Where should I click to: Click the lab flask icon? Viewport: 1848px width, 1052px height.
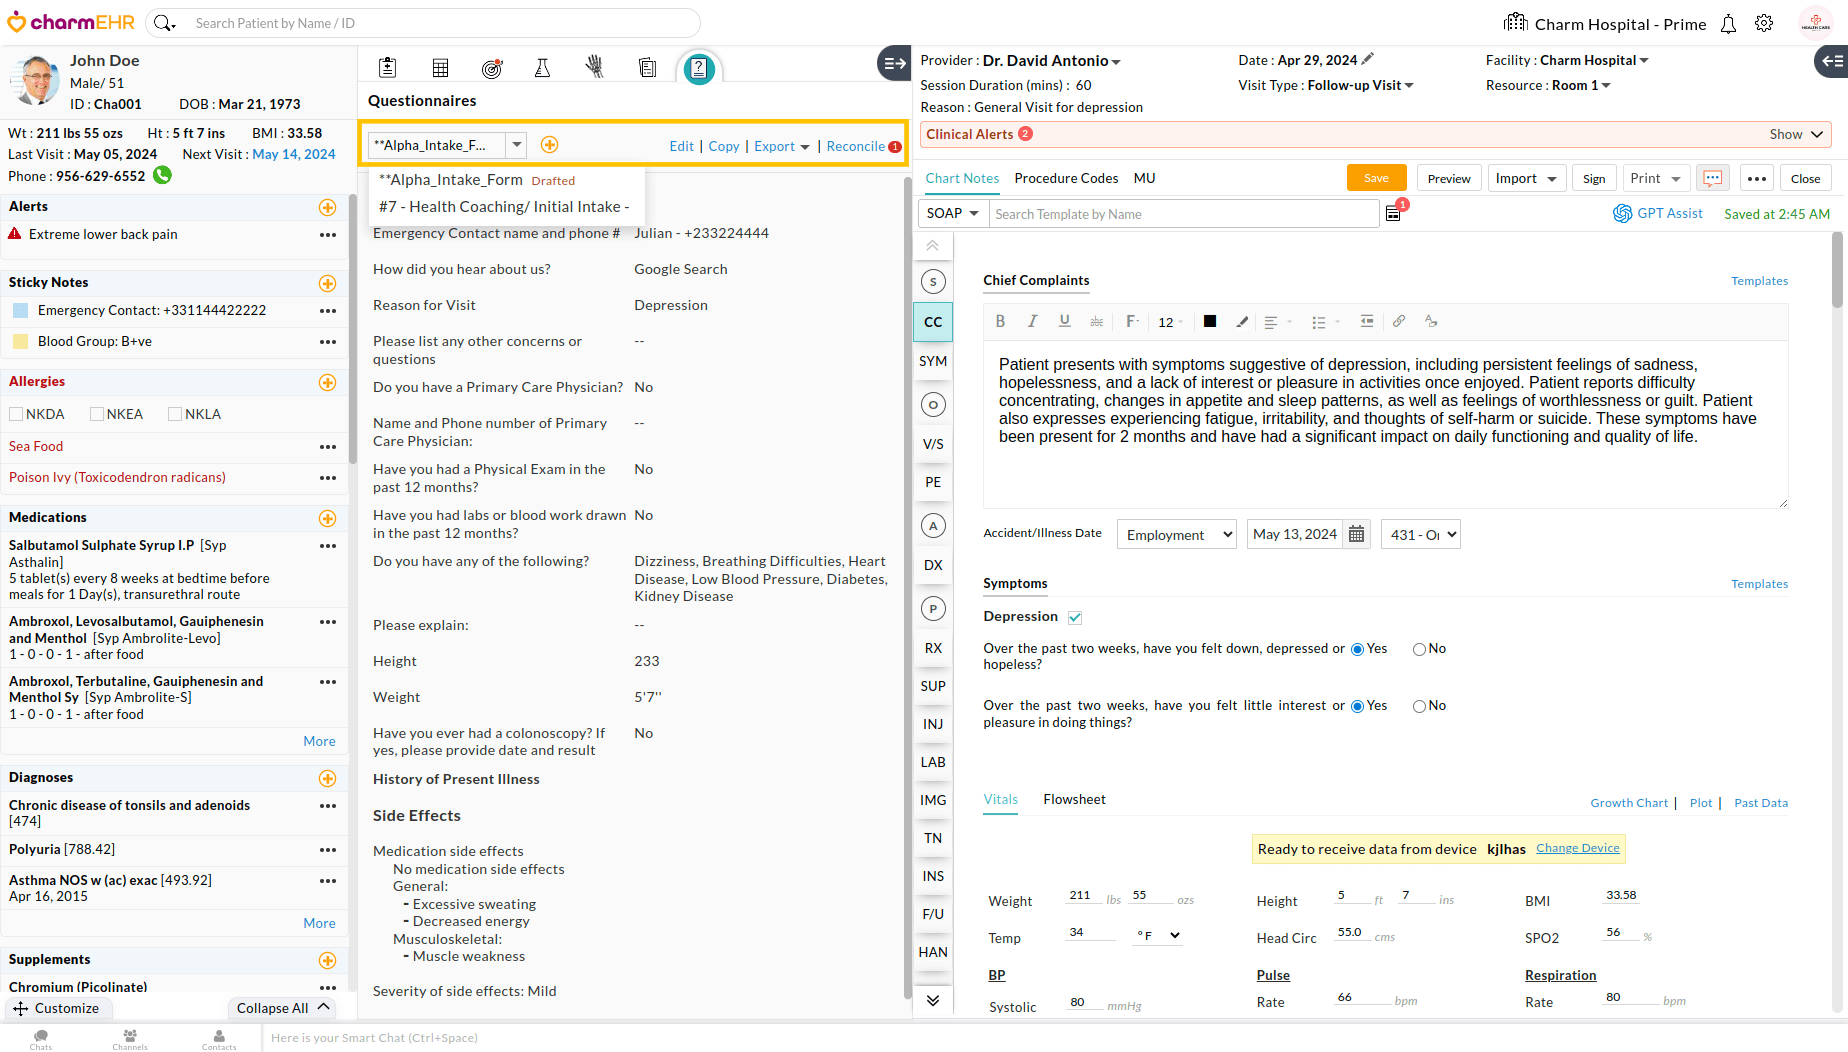542,68
